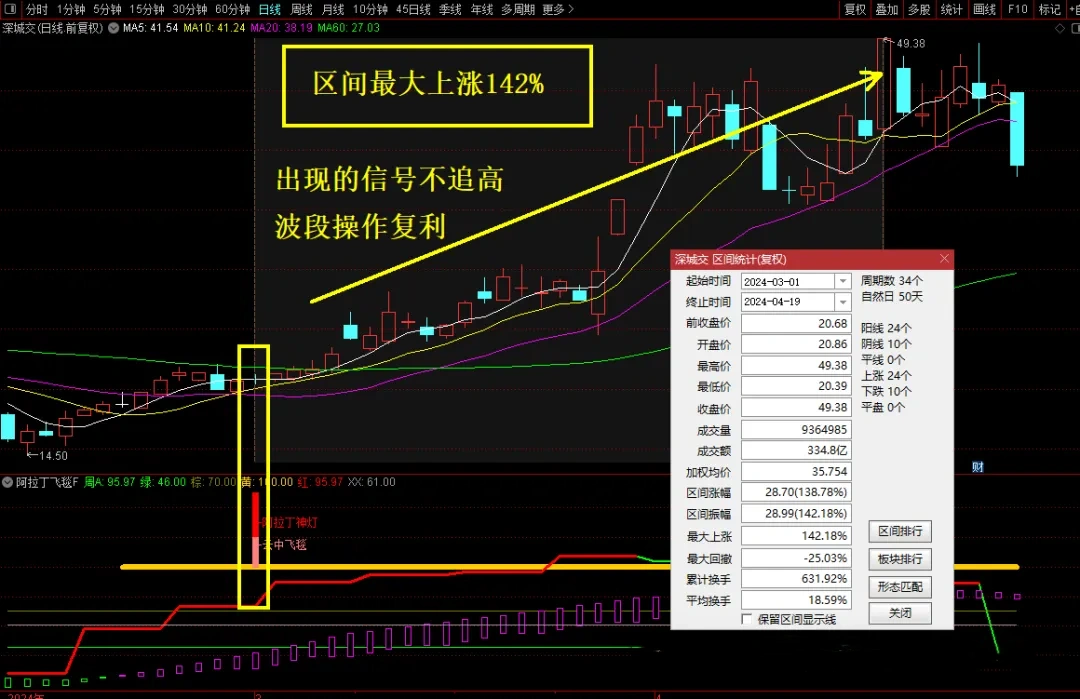The image size is (1080, 699).
Task: Click the 叠加 overlay tool
Action: click(887, 9)
